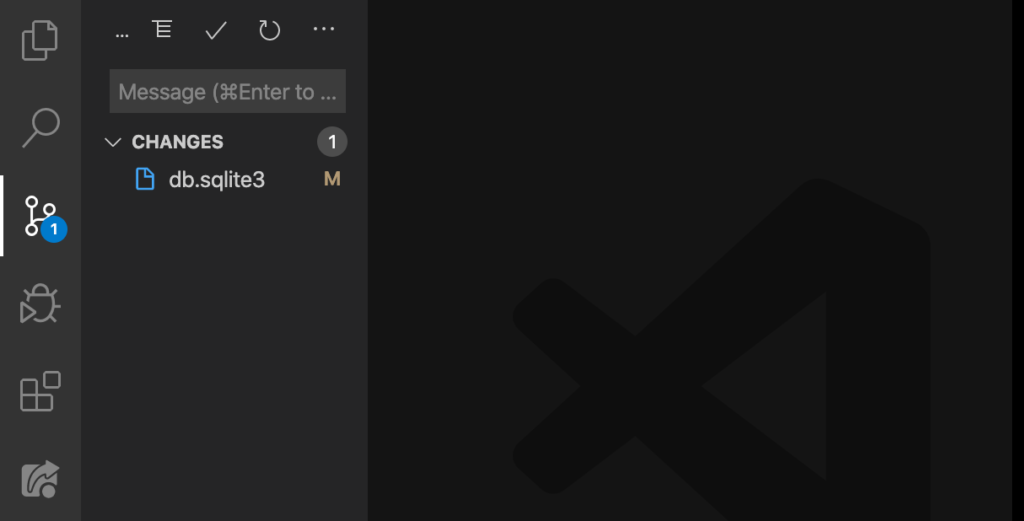Refresh source control with circular arrow
Viewport: 1024px width, 521px height.
coord(269,30)
